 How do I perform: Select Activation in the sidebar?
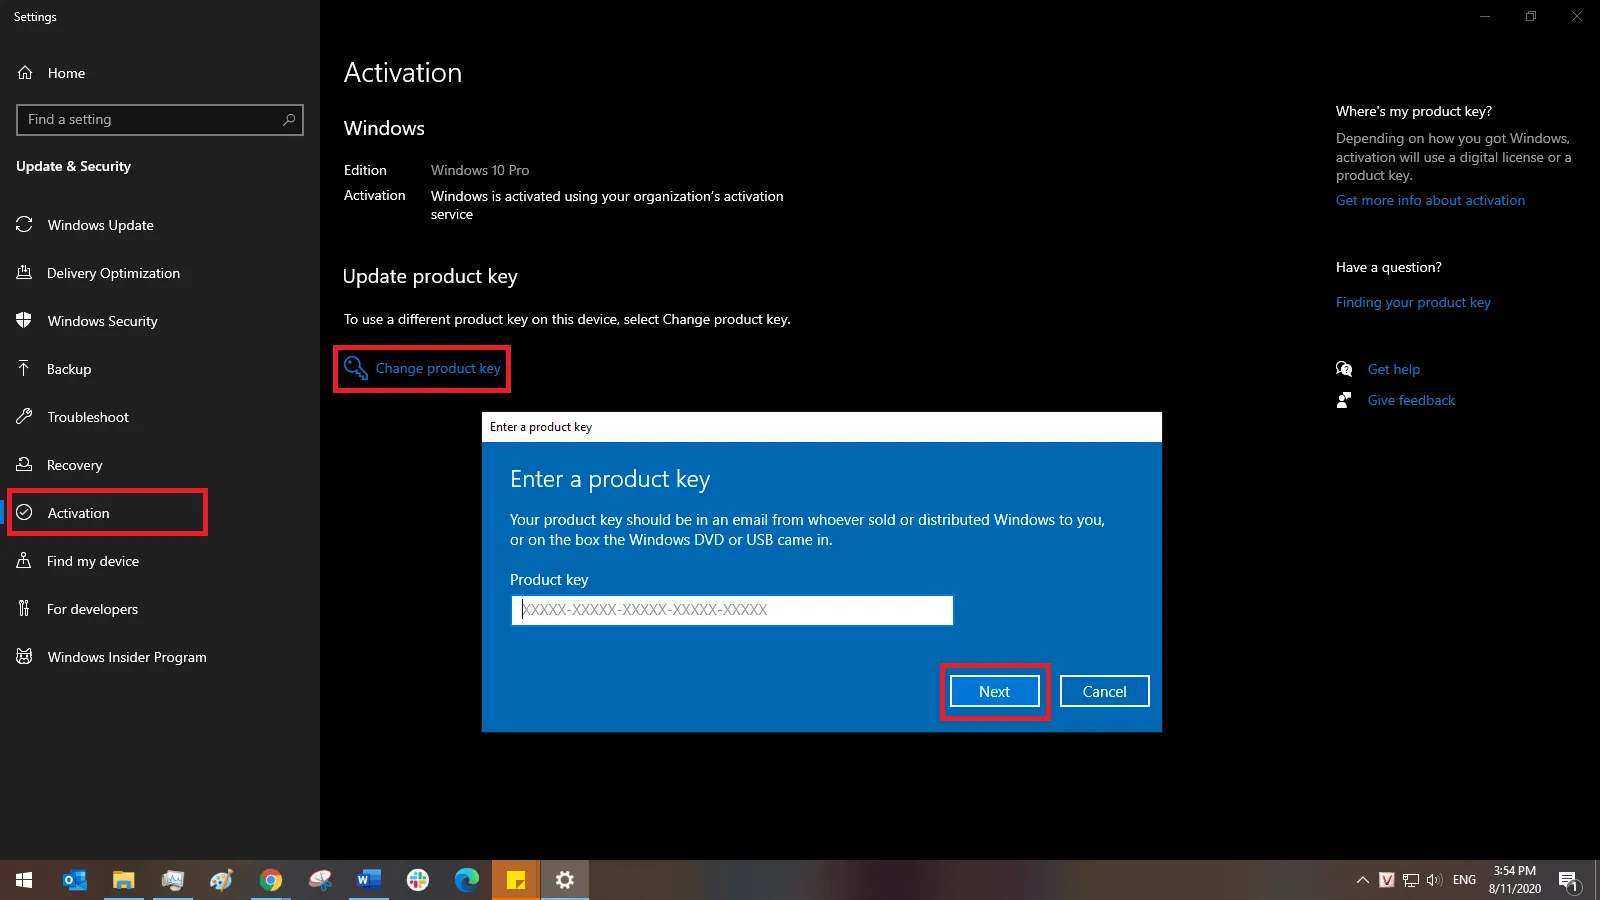[x=78, y=513]
